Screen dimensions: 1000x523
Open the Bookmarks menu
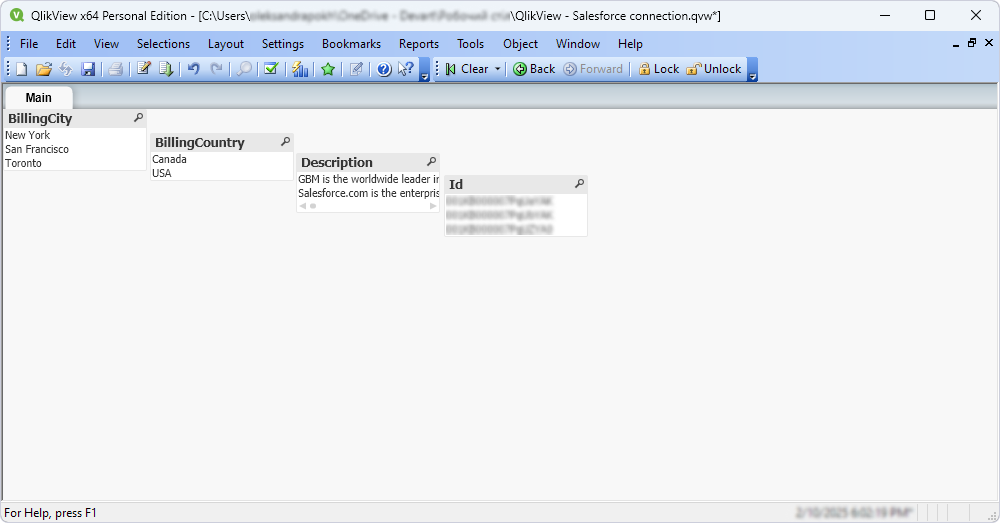351,44
